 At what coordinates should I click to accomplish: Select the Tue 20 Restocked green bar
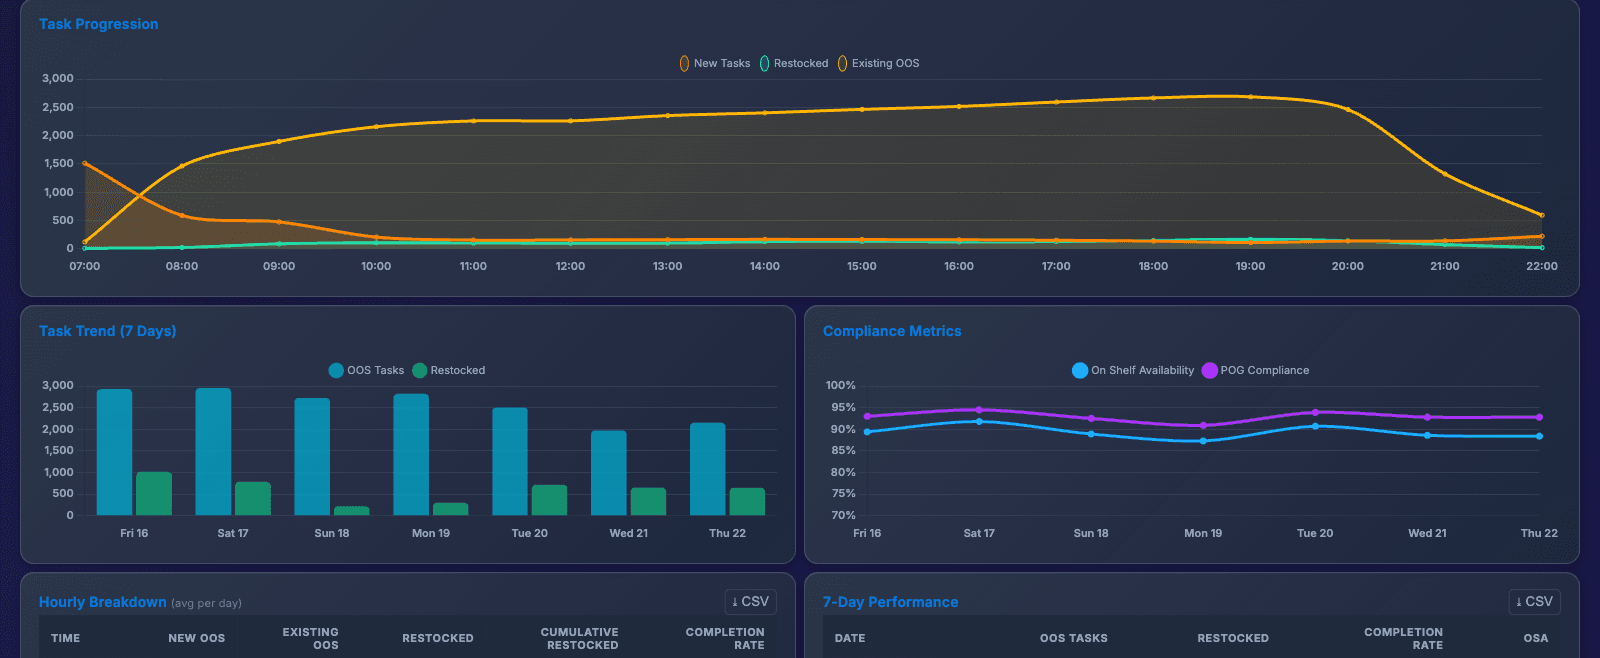549,500
